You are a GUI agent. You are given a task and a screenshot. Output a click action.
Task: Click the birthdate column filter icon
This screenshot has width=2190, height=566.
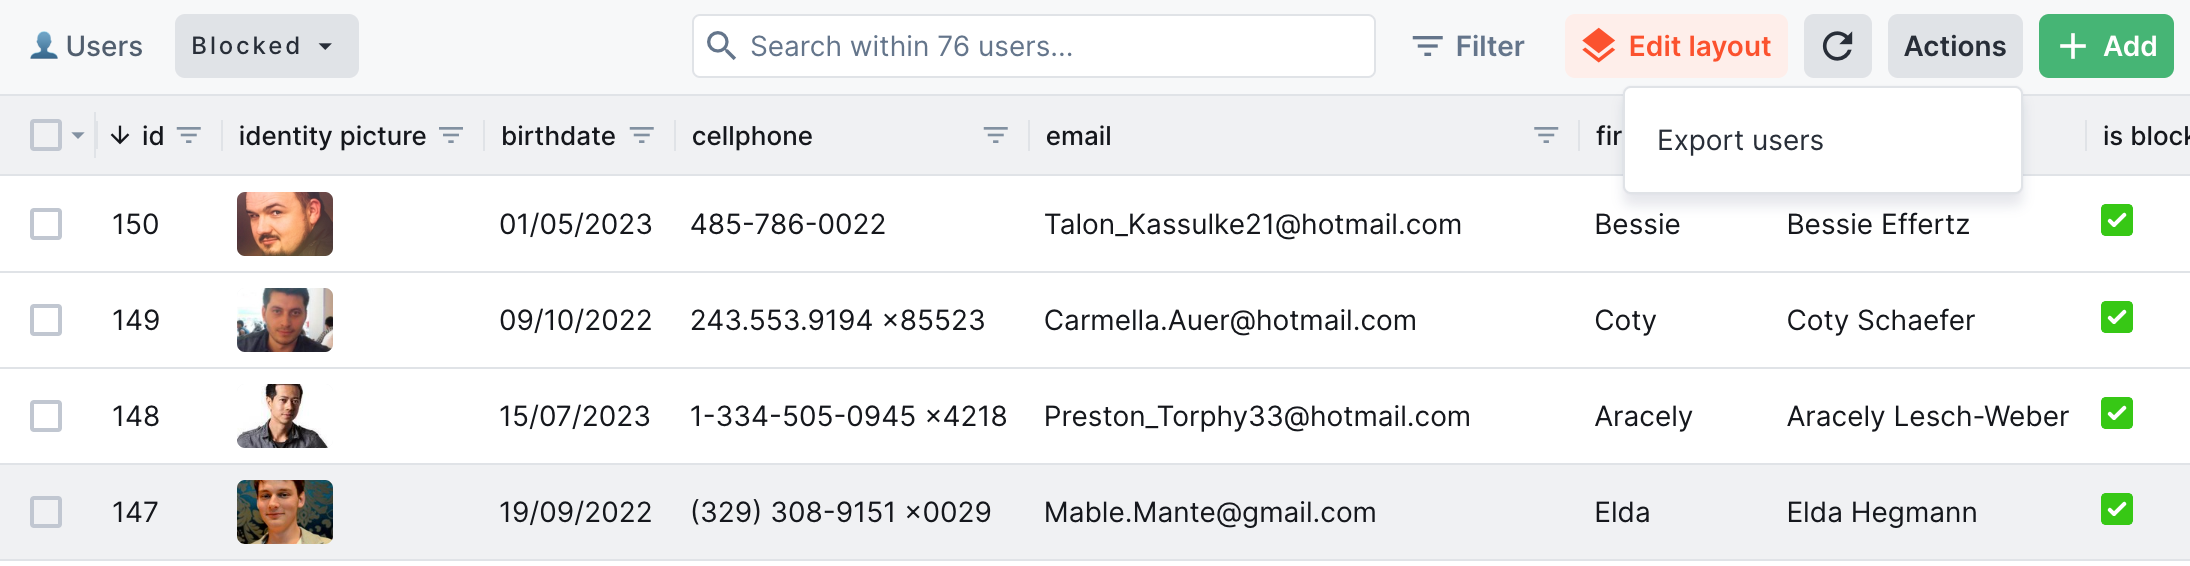pyautogui.click(x=642, y=135)
